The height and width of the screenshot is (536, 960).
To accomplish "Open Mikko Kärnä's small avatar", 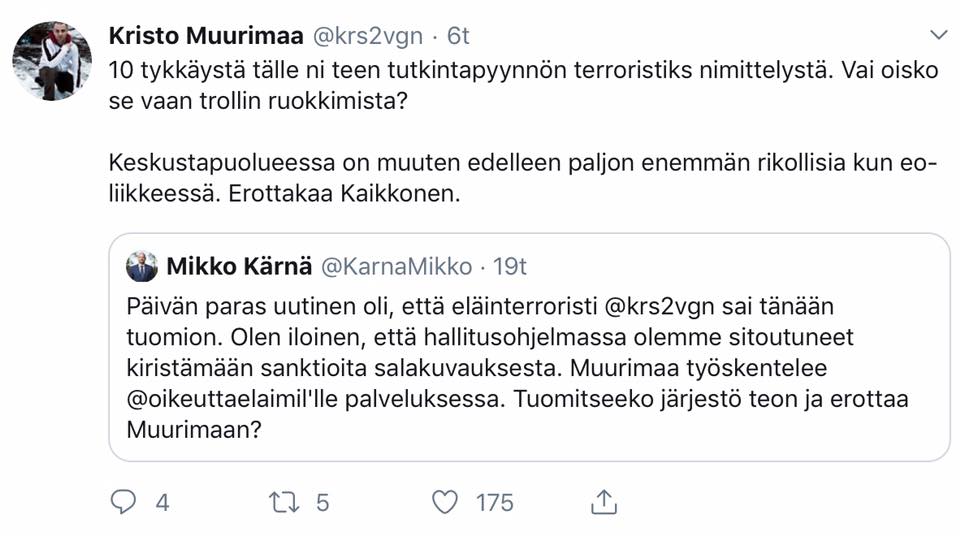I will (x=142, y=266).
